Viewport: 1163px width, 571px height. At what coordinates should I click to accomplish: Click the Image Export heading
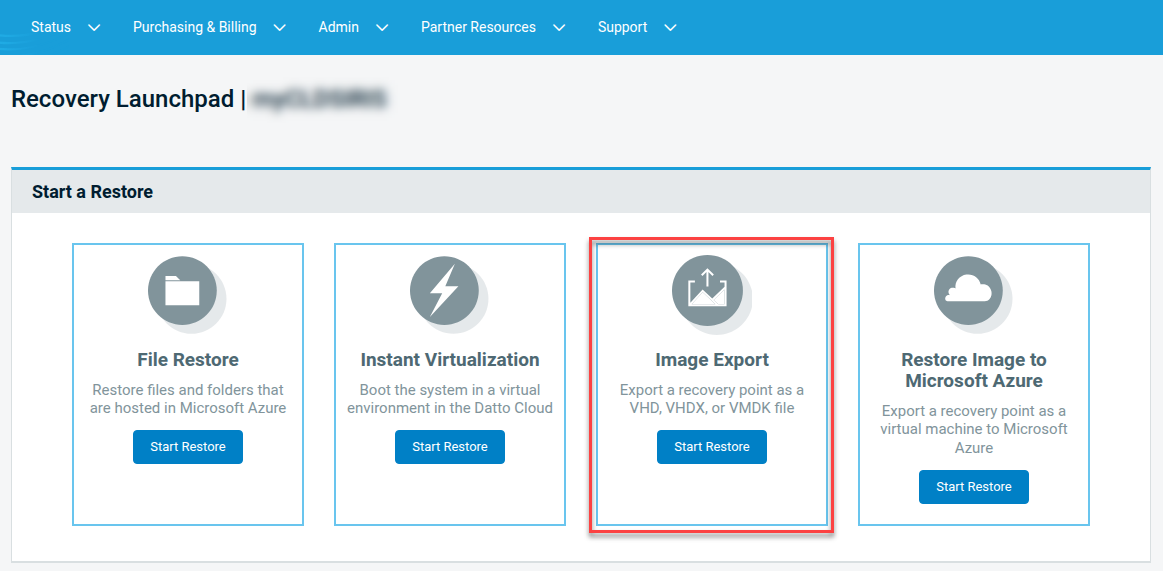[712, 360]
